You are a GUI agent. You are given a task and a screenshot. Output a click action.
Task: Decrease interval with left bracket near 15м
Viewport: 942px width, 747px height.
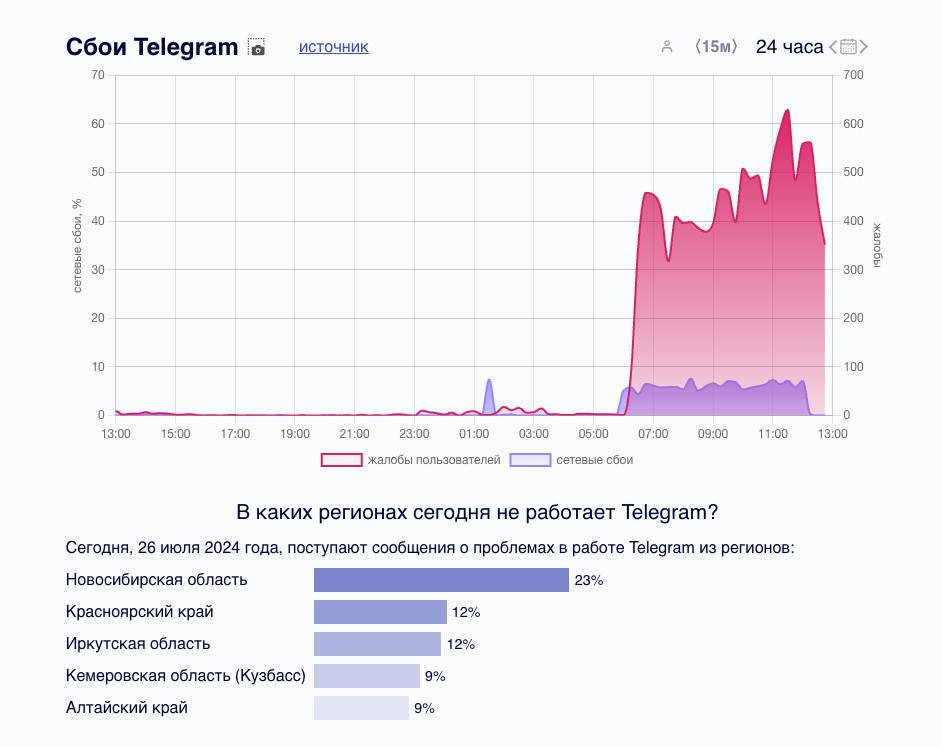[x=697, y=47]
